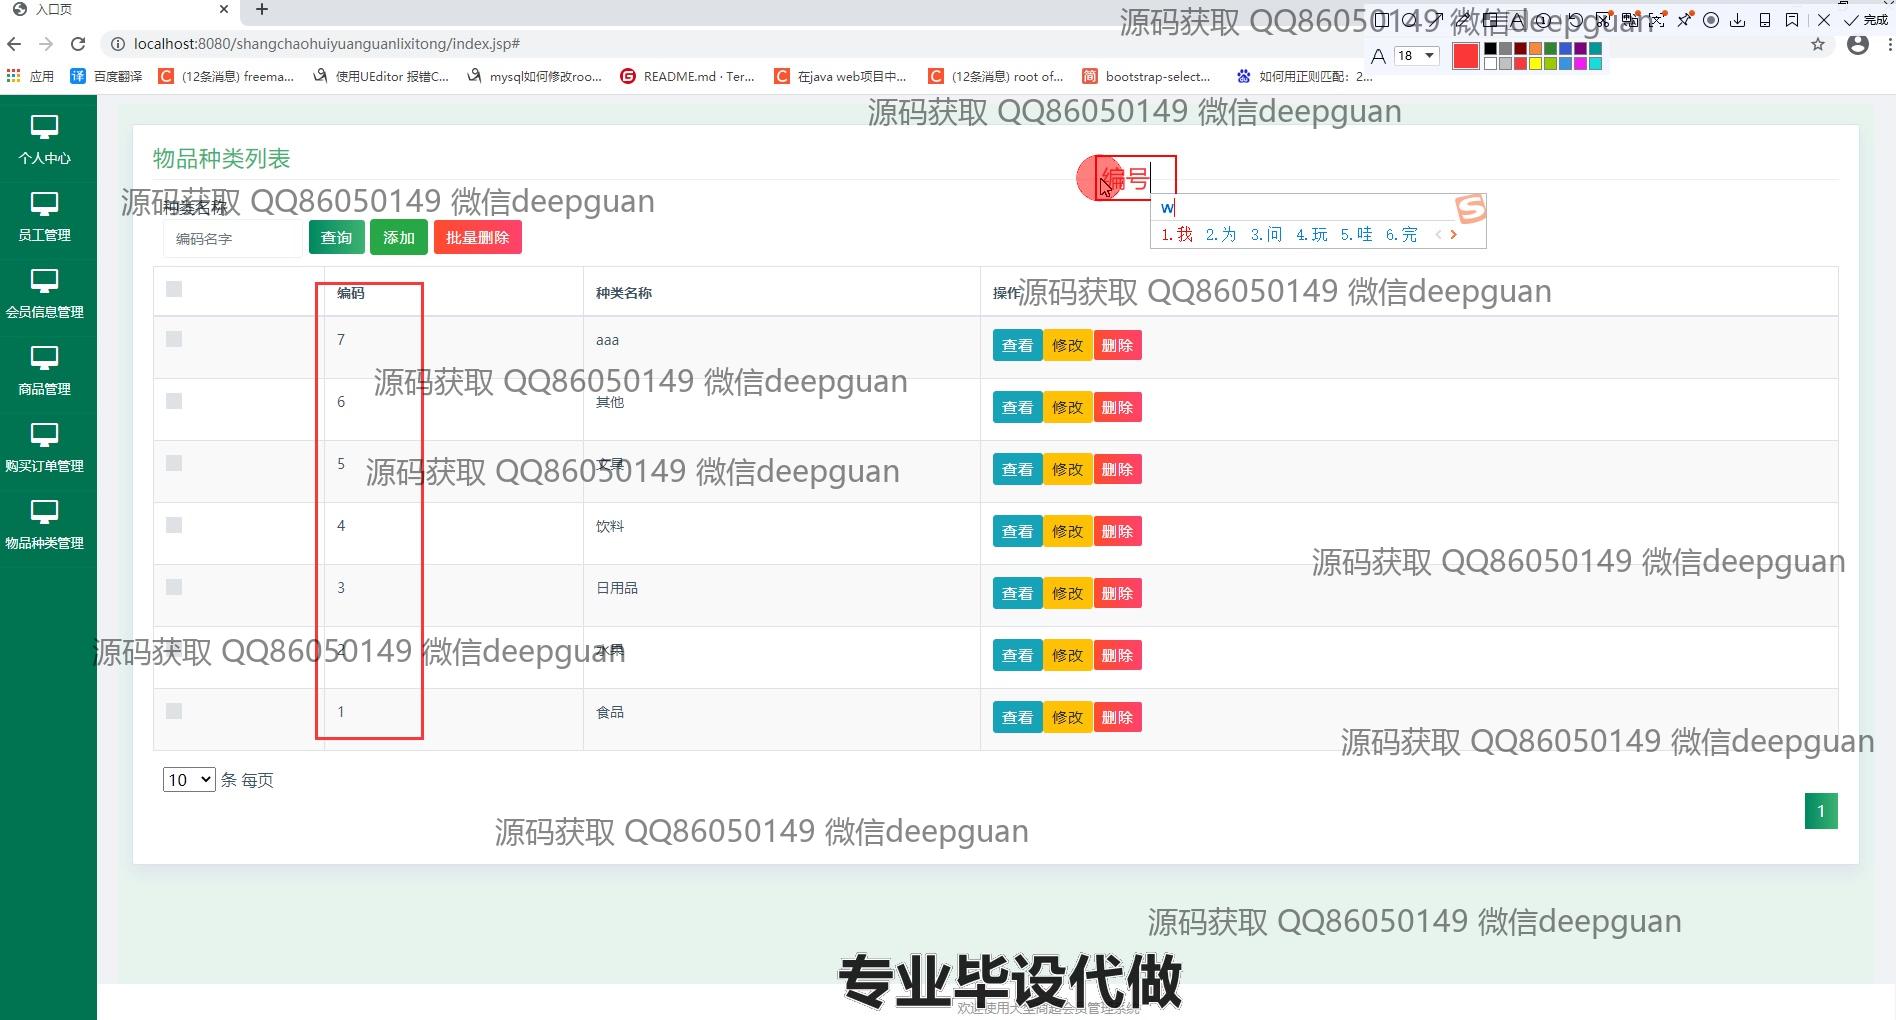Open 商品管理 in the sidebar

(x=44, y=370)
